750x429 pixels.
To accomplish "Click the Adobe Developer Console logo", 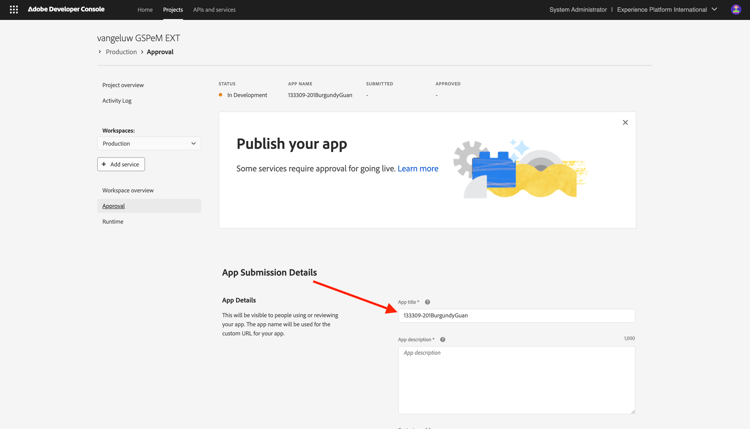I will click(66, 10).
